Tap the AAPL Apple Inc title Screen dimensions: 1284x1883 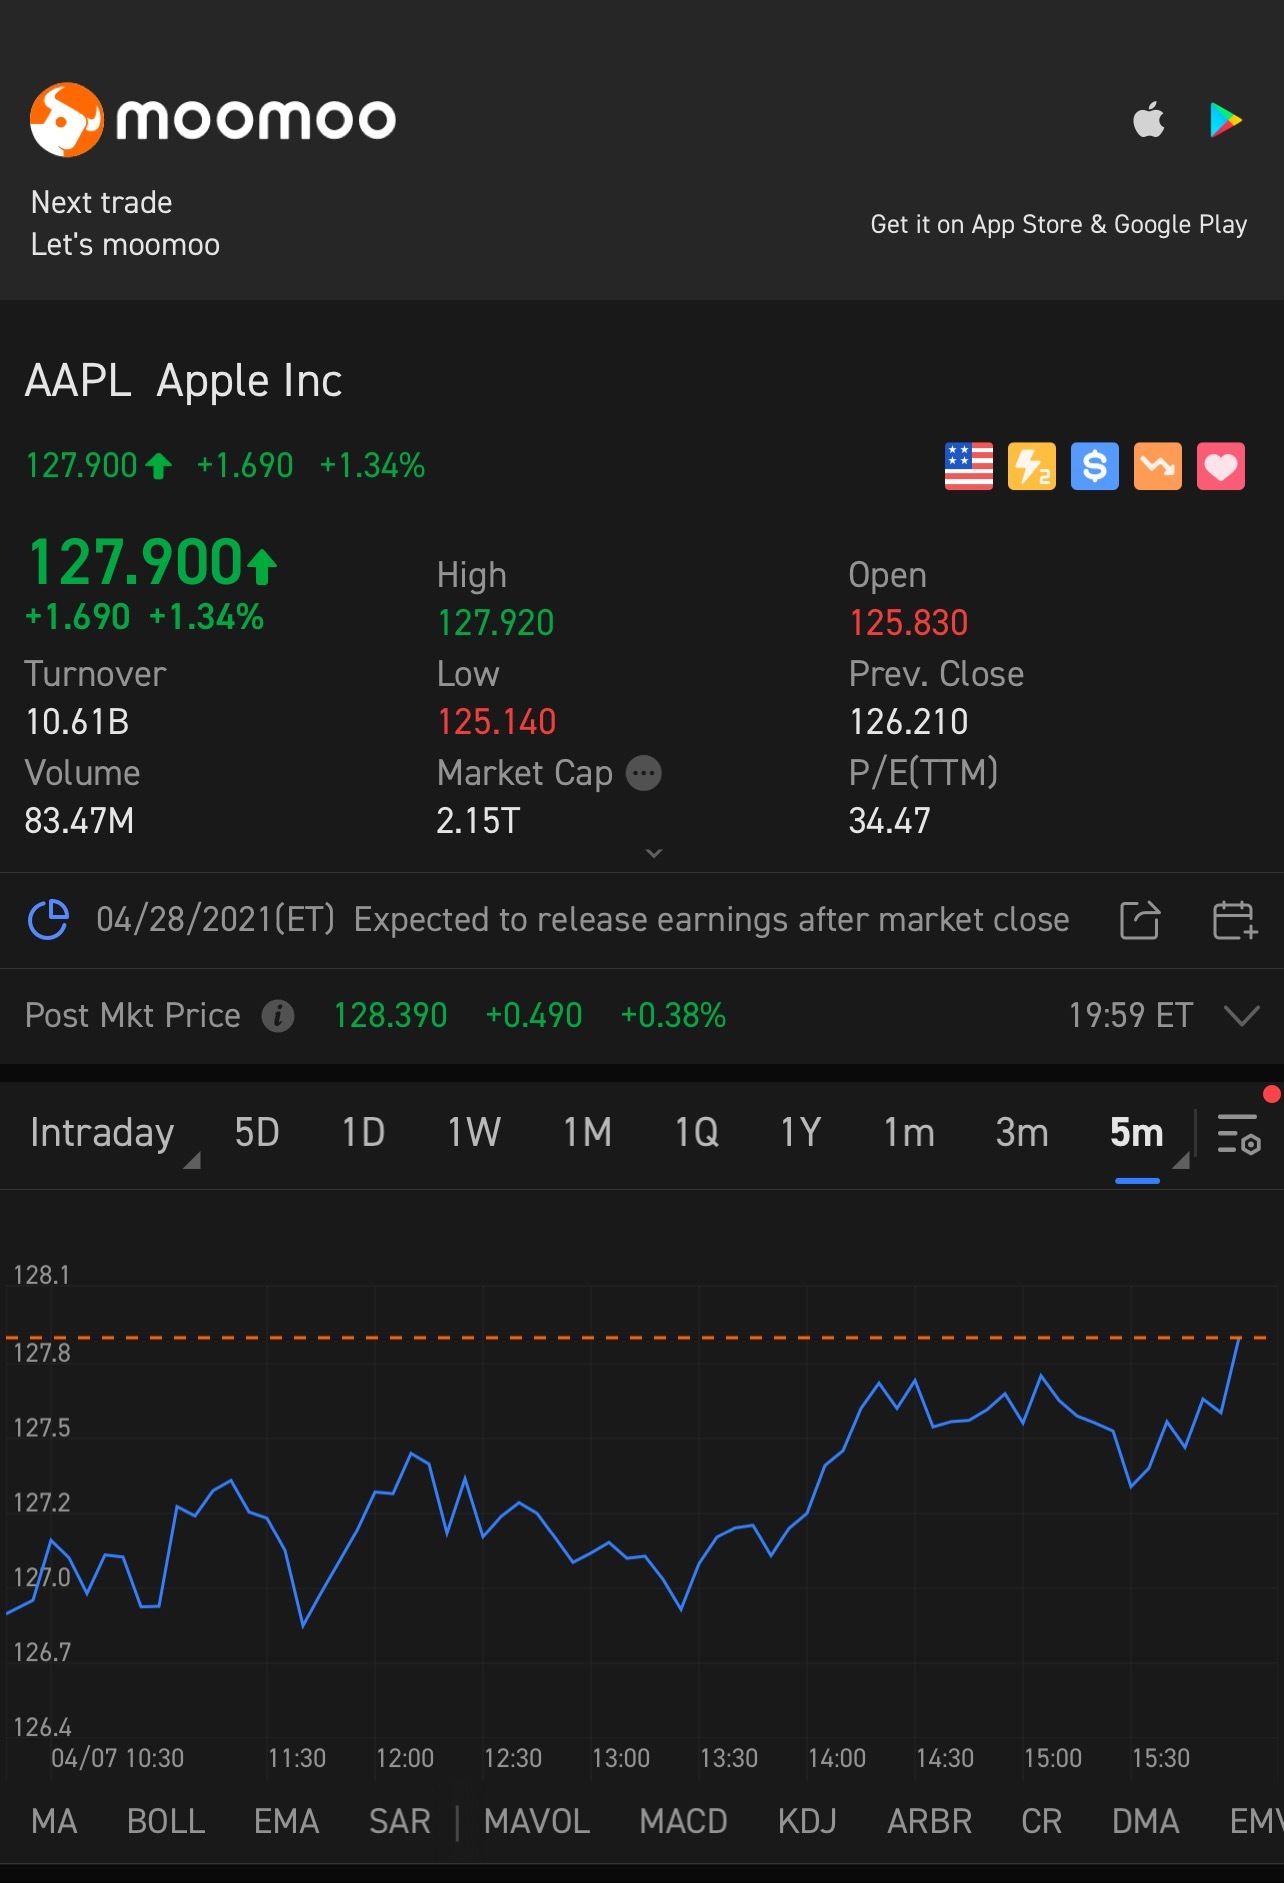[184, 381]
